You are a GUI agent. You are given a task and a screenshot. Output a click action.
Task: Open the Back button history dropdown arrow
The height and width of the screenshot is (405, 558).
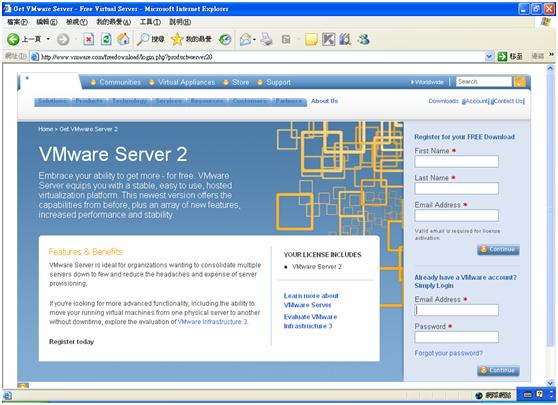(x=48, y=39)
